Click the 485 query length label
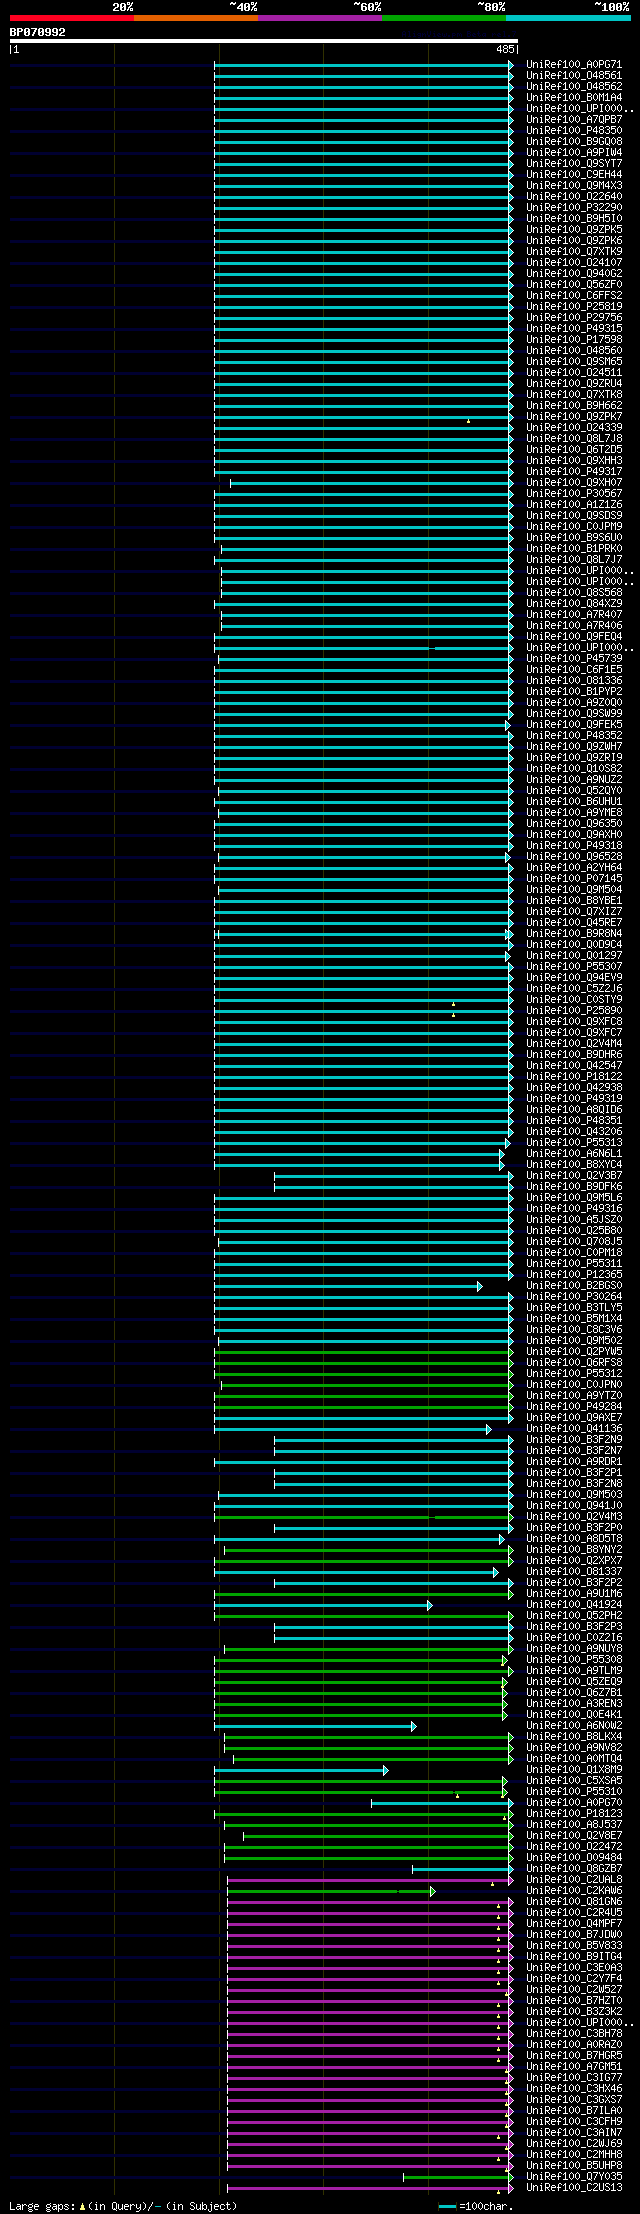 (505, 49)
